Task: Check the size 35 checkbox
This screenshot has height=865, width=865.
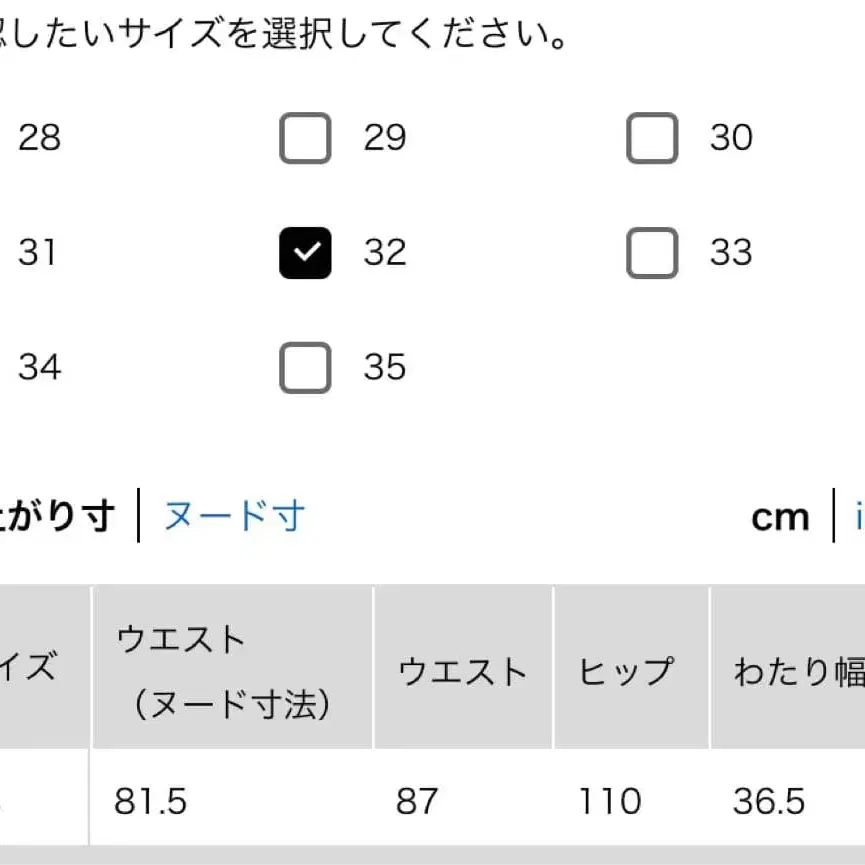Action: click(305, 368)
